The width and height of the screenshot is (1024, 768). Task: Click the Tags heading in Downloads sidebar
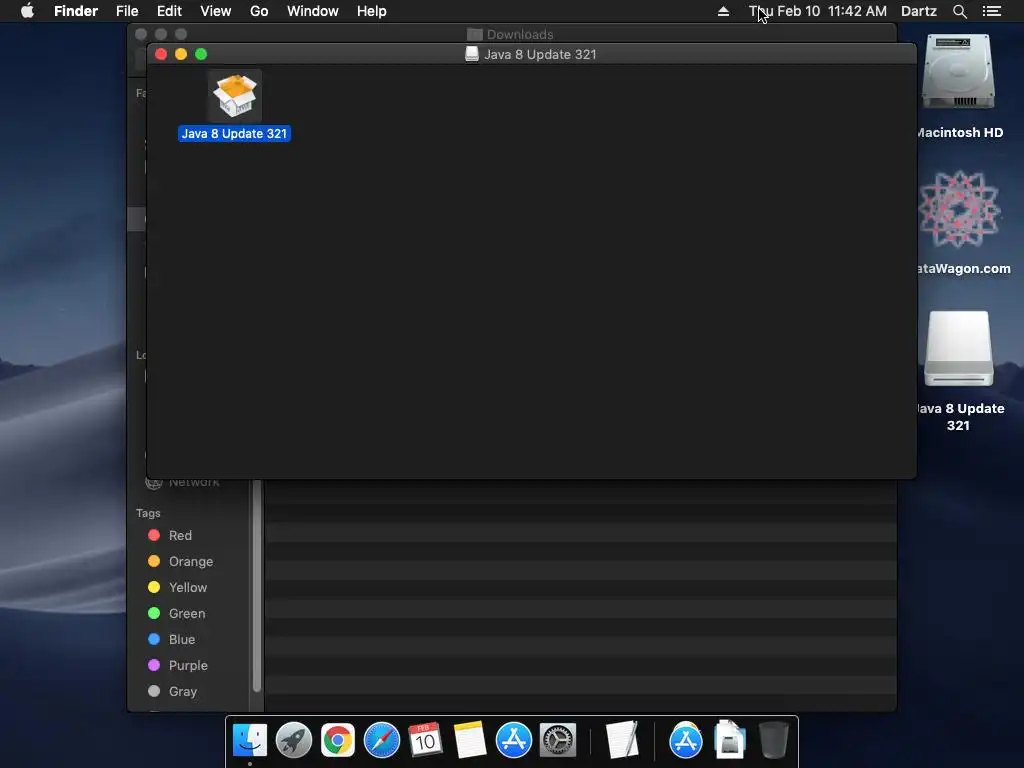[148, 513]
